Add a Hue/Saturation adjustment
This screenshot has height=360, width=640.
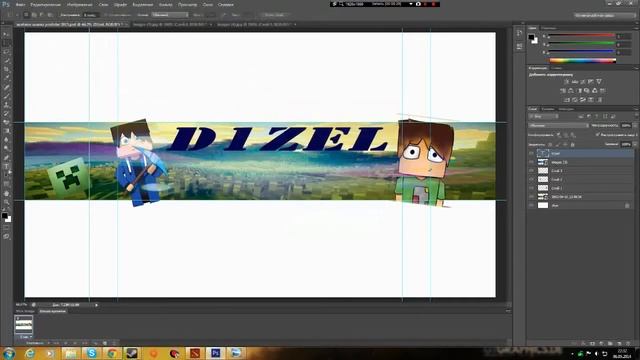563,91
